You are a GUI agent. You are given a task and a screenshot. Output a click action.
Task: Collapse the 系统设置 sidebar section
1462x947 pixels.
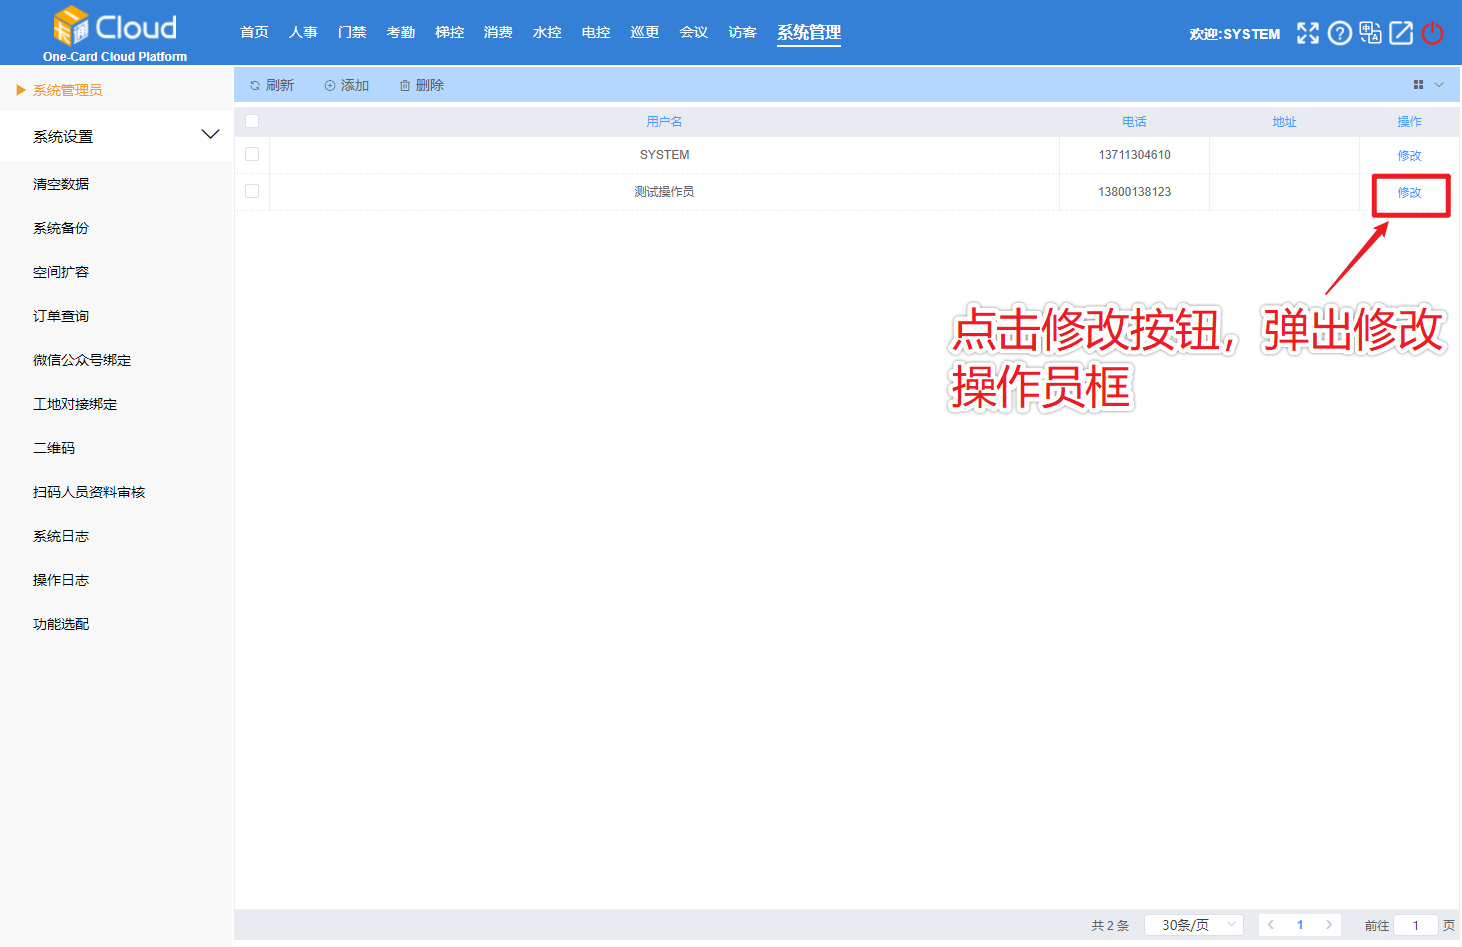point(210,133)
